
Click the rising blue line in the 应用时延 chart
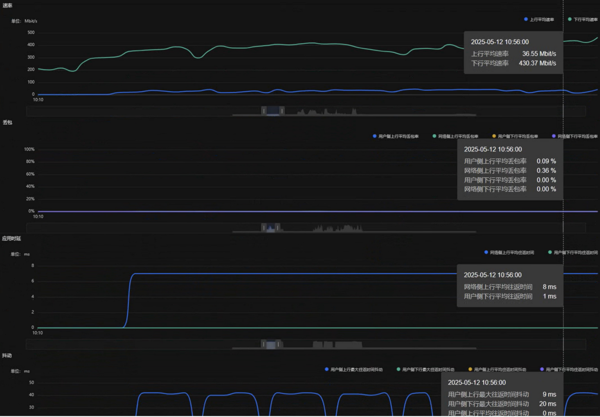point(128,300)
